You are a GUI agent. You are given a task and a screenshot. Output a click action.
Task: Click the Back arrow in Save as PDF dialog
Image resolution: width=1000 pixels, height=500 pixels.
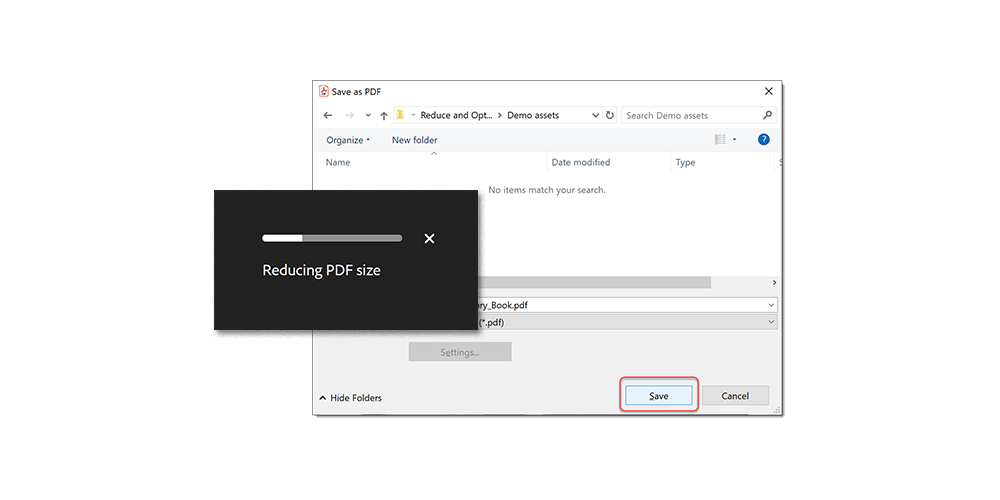(x=328, y=115)
